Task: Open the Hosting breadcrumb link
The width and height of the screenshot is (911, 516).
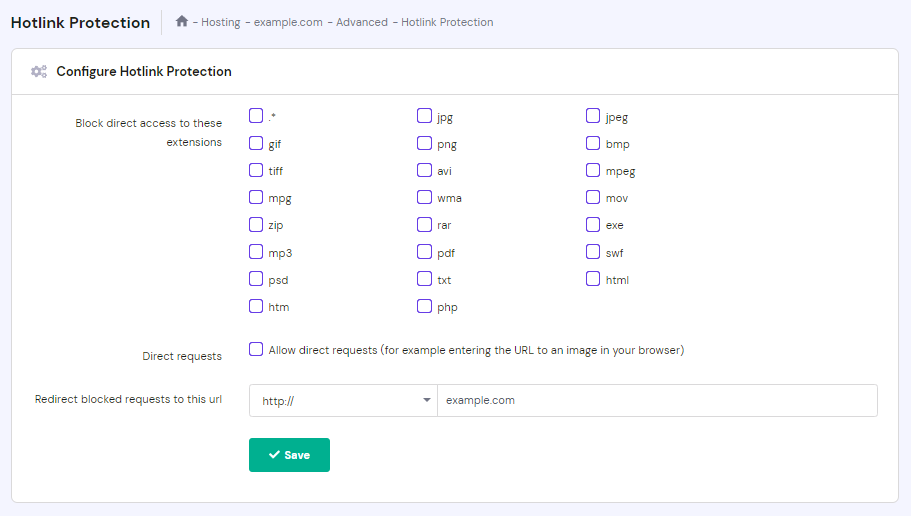Action: click(x=220, y=22)
